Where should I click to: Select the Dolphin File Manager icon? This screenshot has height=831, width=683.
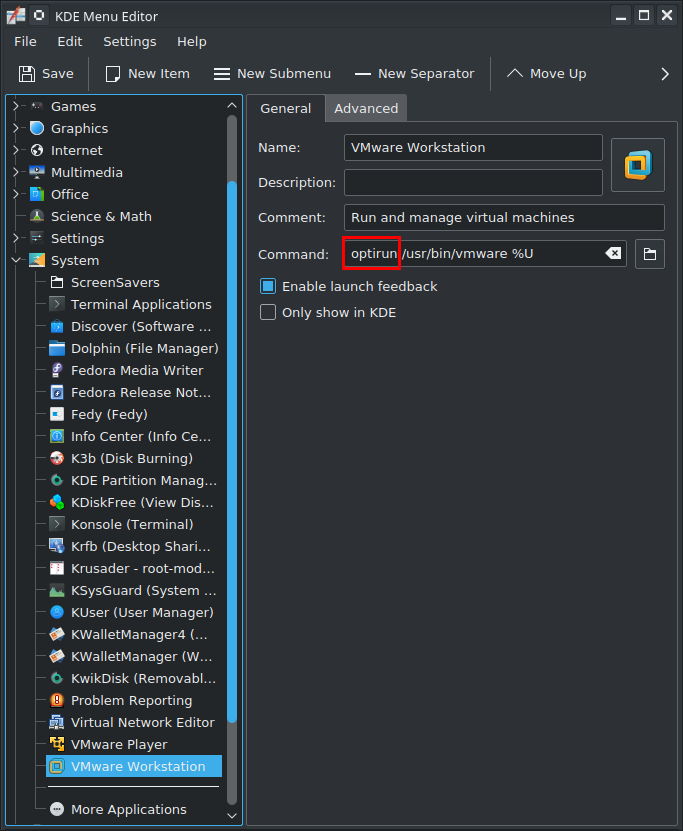point(57,348)
